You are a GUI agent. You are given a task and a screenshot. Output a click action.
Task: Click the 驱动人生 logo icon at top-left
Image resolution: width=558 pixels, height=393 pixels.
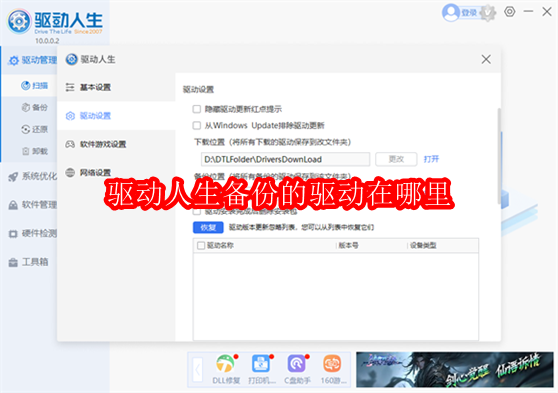pyautogui.click(x=19, y=21)
